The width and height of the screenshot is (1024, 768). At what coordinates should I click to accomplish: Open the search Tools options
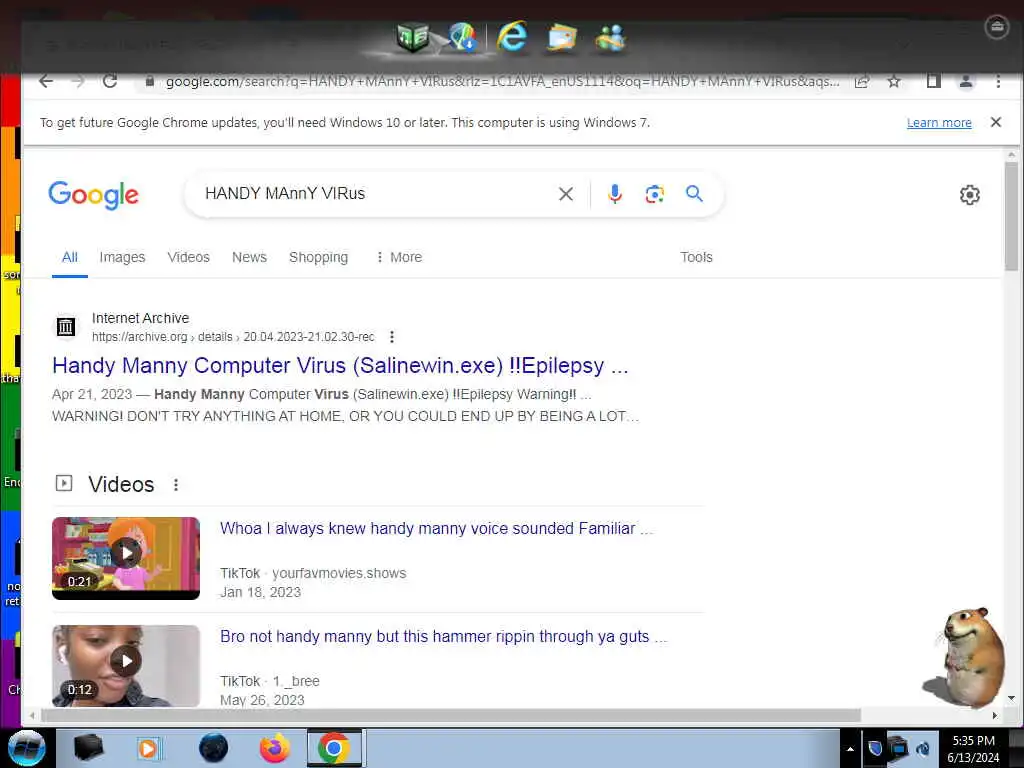696,257
